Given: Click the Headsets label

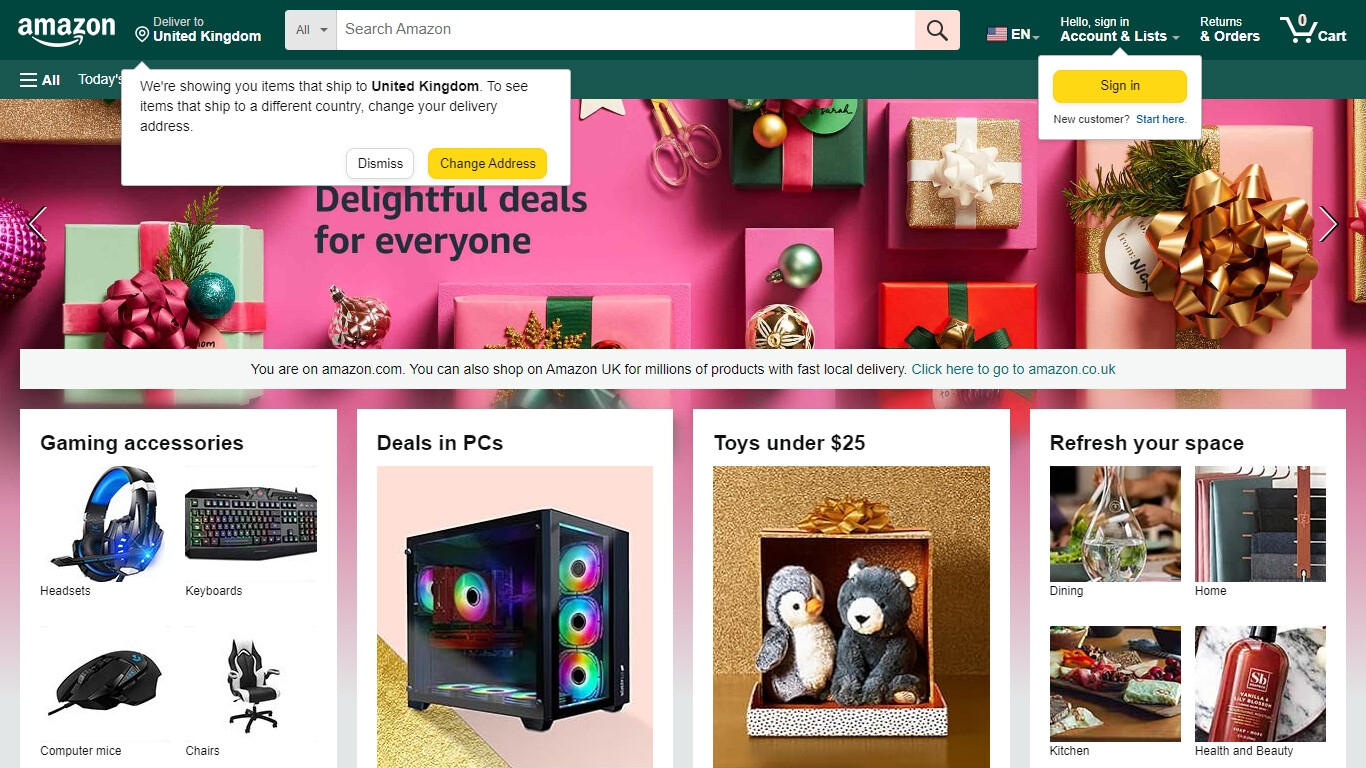Looking at the screenshot, I should 65,591.
